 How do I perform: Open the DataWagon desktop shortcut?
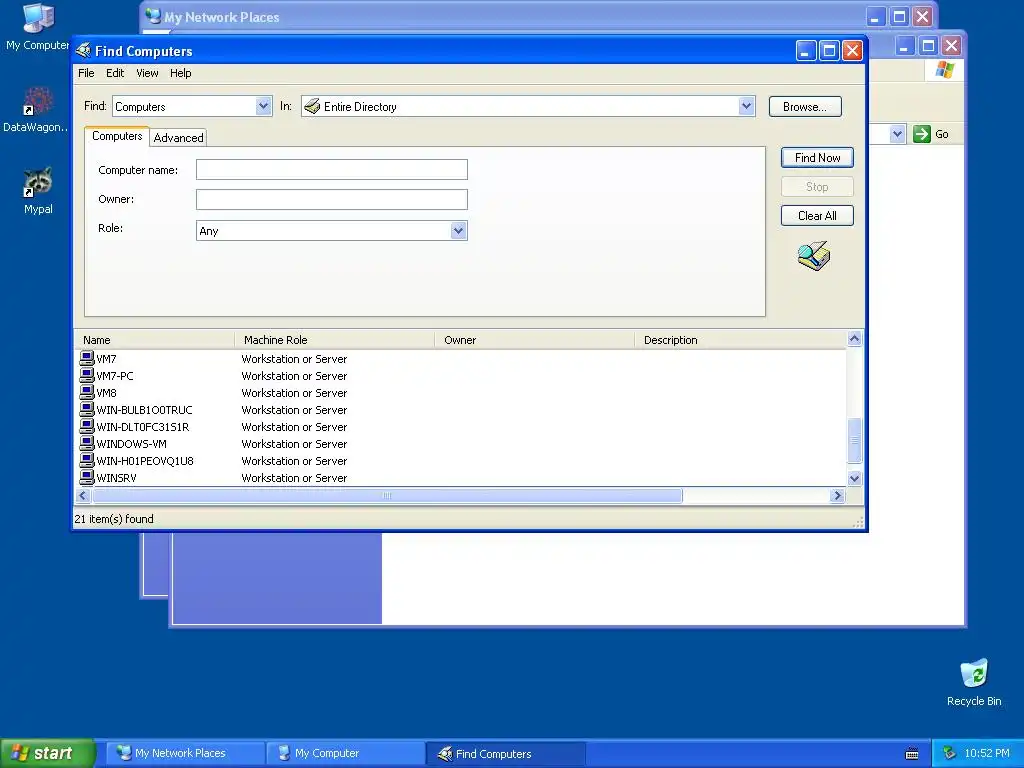(x=37, y=110)
